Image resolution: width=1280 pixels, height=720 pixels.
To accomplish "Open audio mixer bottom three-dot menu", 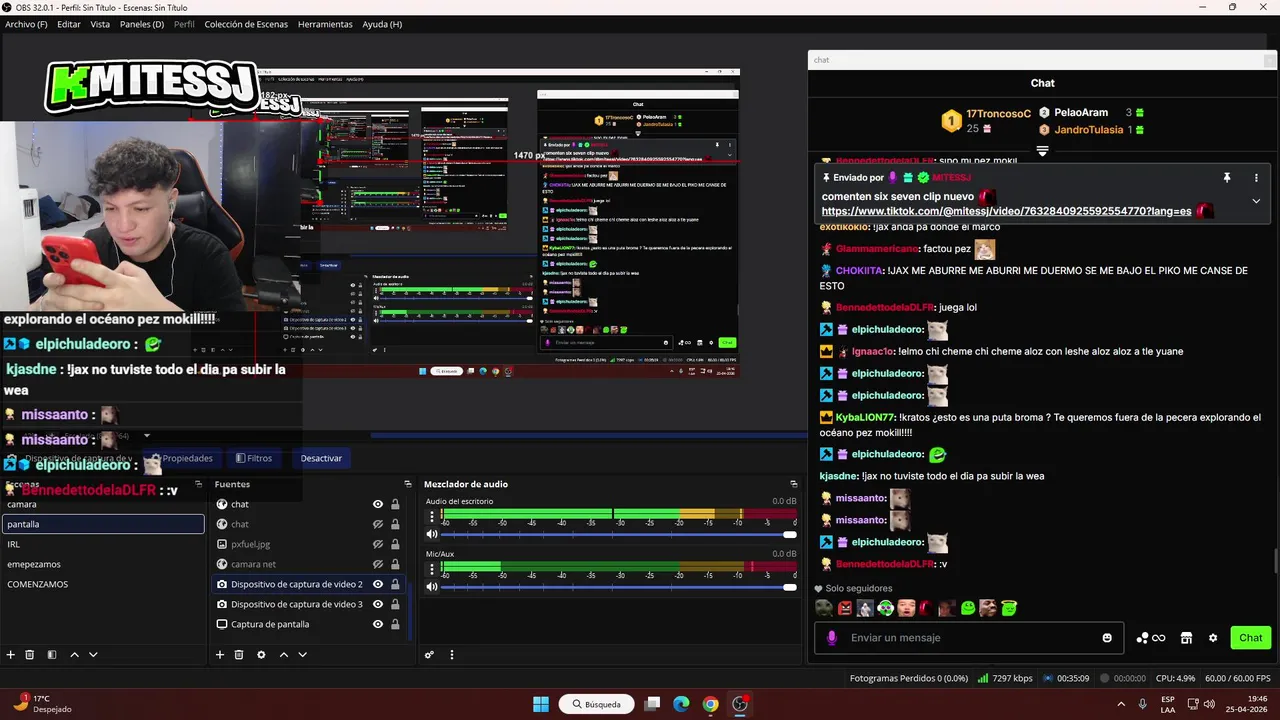I will (x=451, y=655).
